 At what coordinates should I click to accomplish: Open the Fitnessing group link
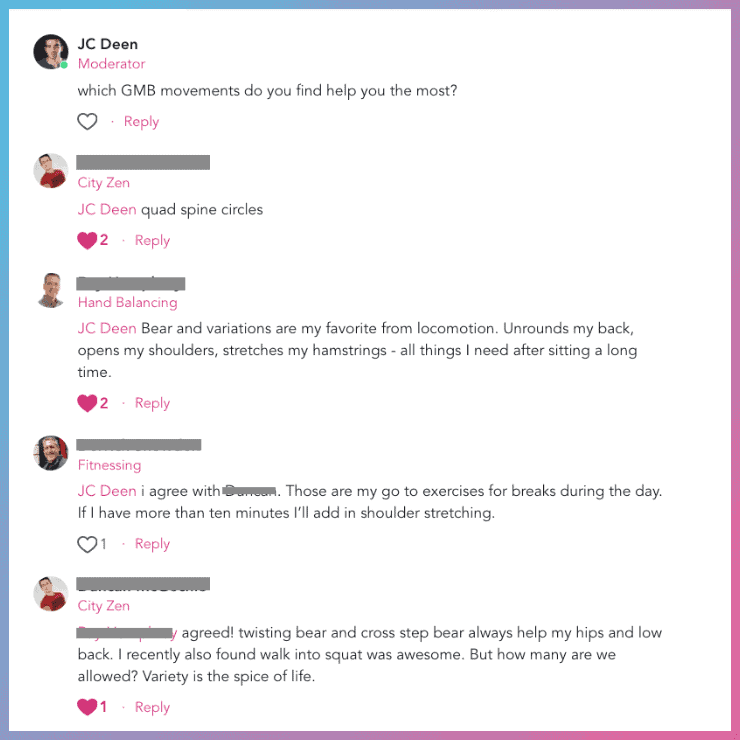109,465
